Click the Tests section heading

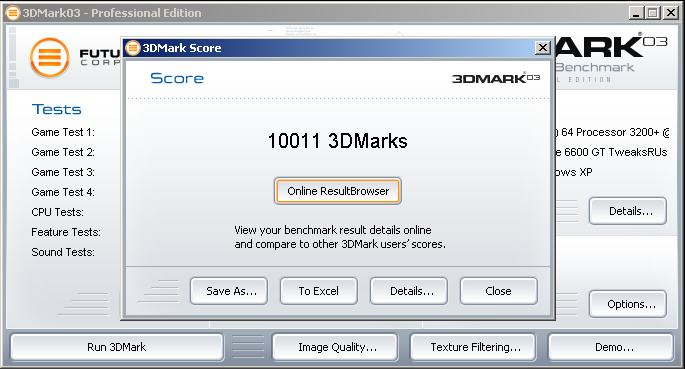[x=56, y=109]
